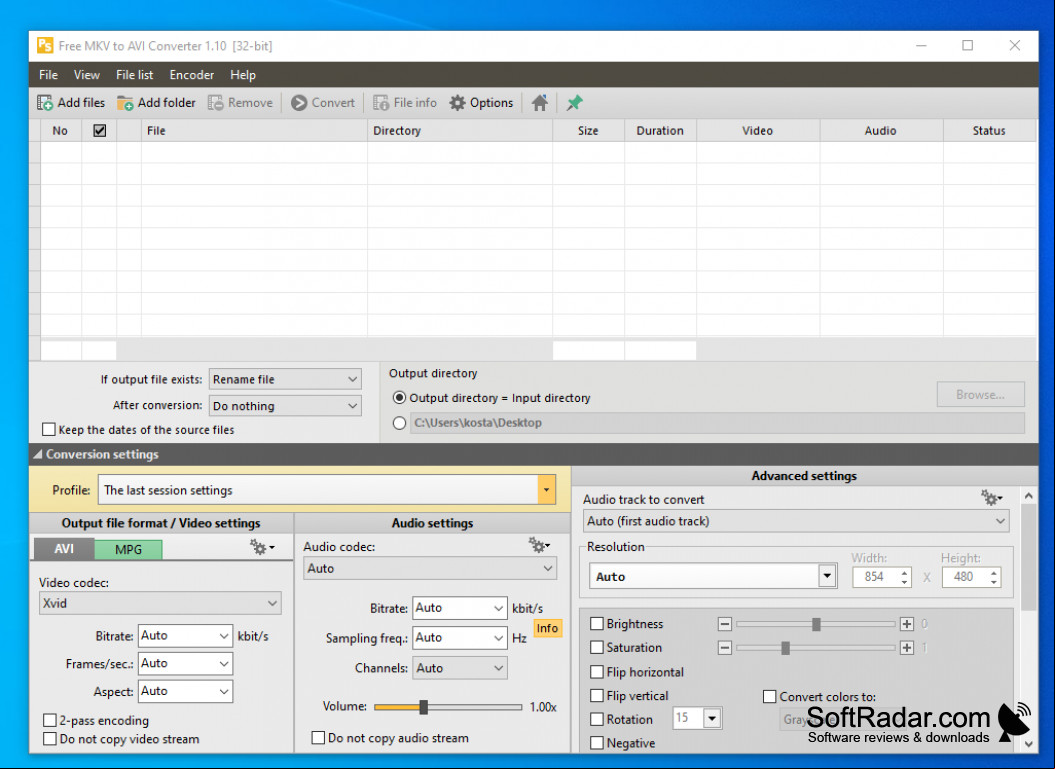Enable 2-pass encoding checkbox
Viewport: 1055px width, 769px height.
(50, 721)
